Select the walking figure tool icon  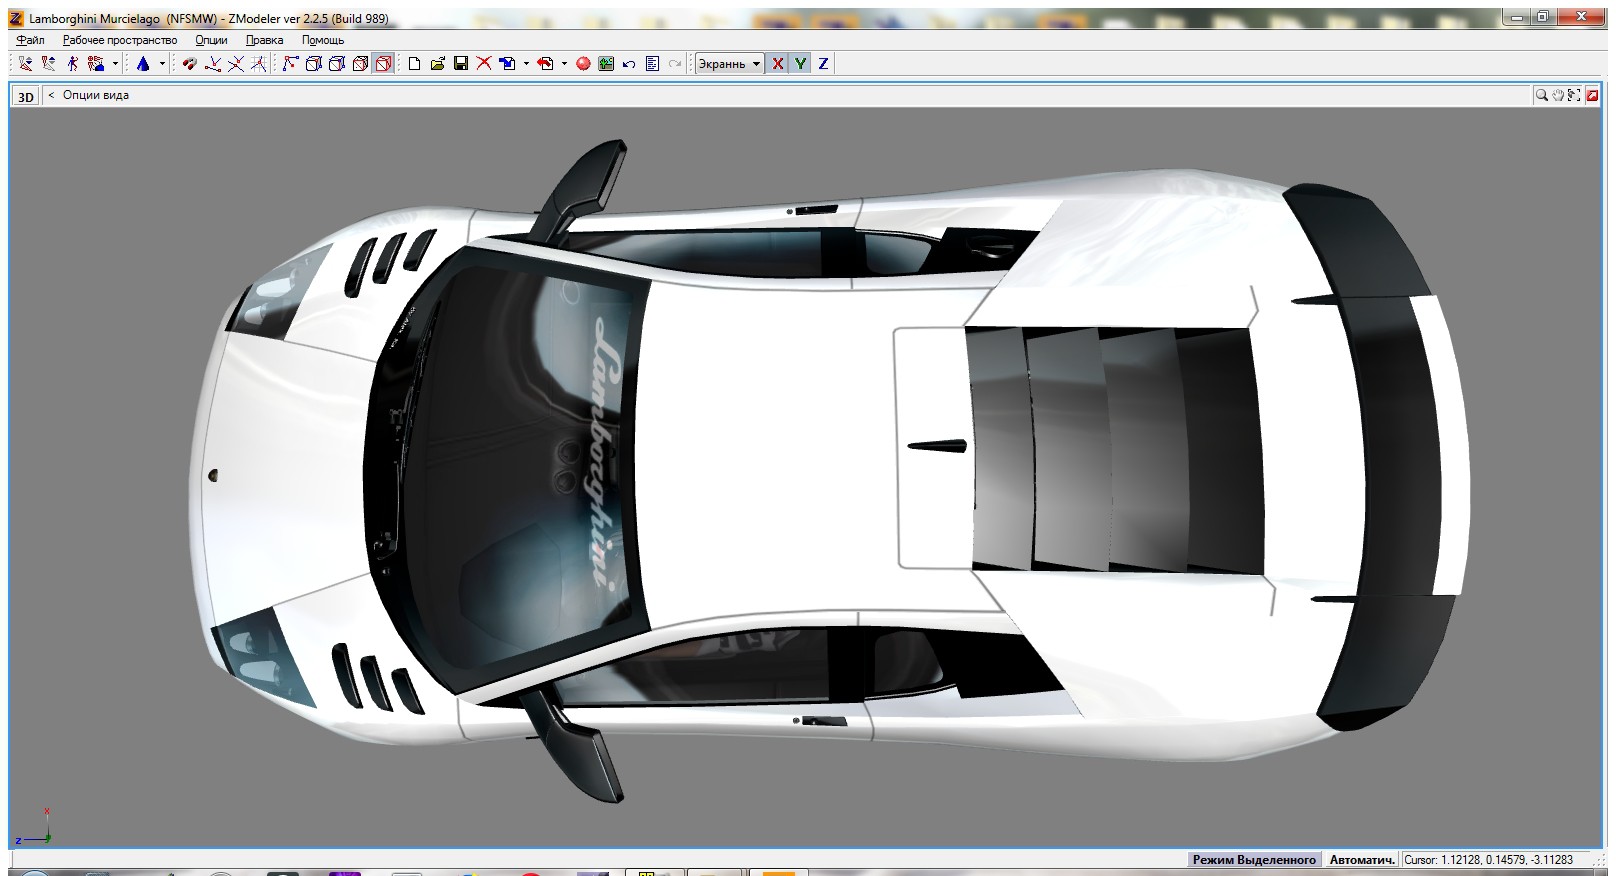[72, 64]
